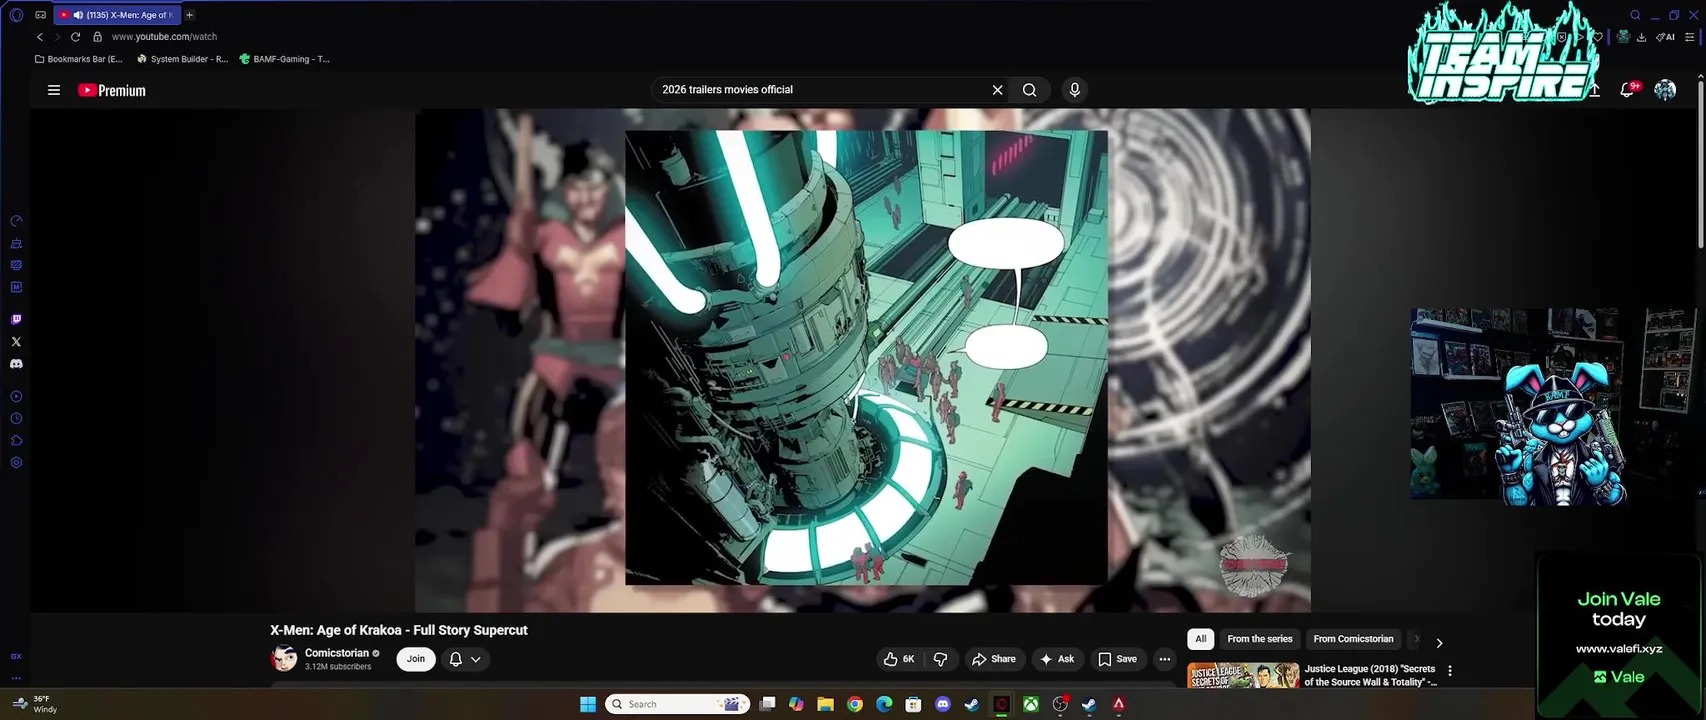Click the Windows taskbar search box
The image size is (1706, 720).
pos(678,704)
